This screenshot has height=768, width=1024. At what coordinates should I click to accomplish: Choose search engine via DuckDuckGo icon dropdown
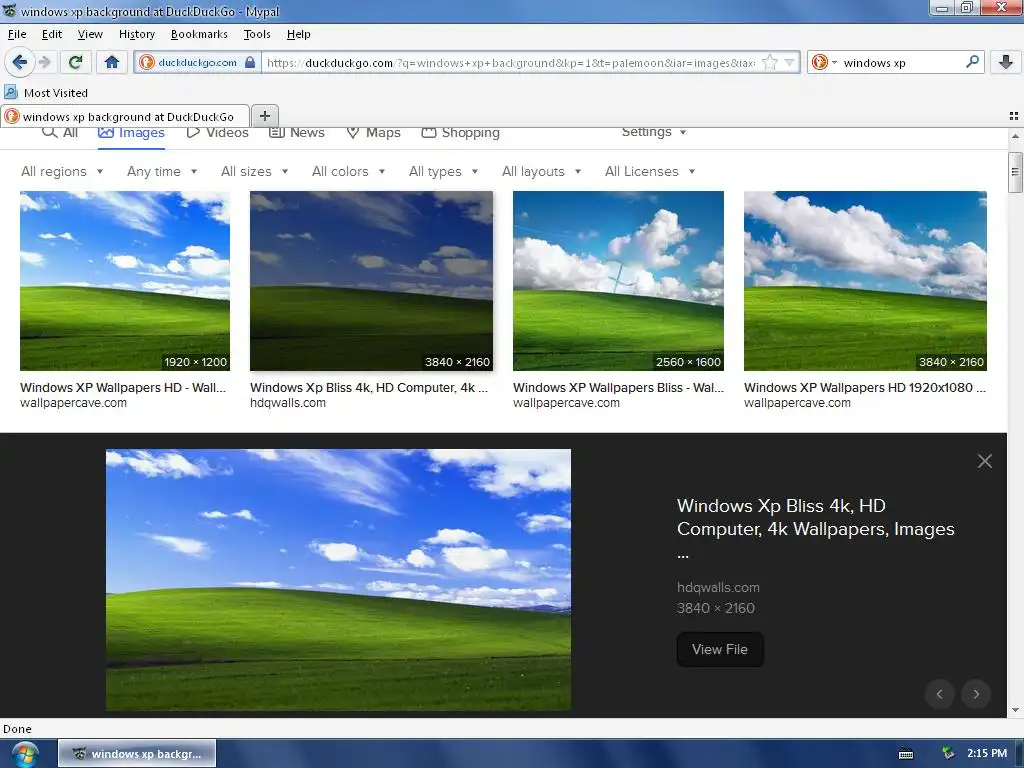pos(824,62)
